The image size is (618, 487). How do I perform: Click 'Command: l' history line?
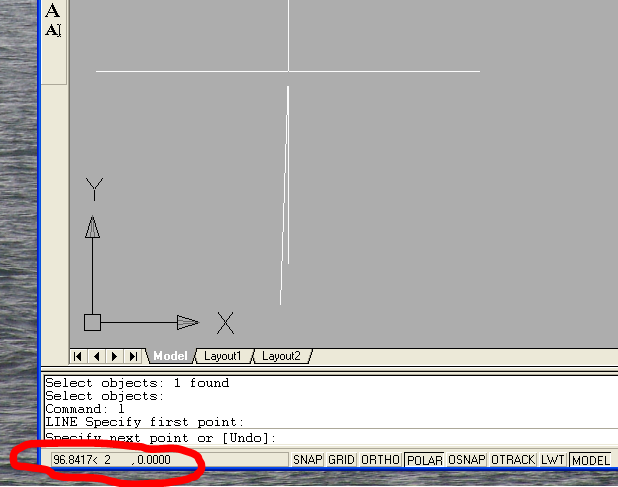coord(85,409)
